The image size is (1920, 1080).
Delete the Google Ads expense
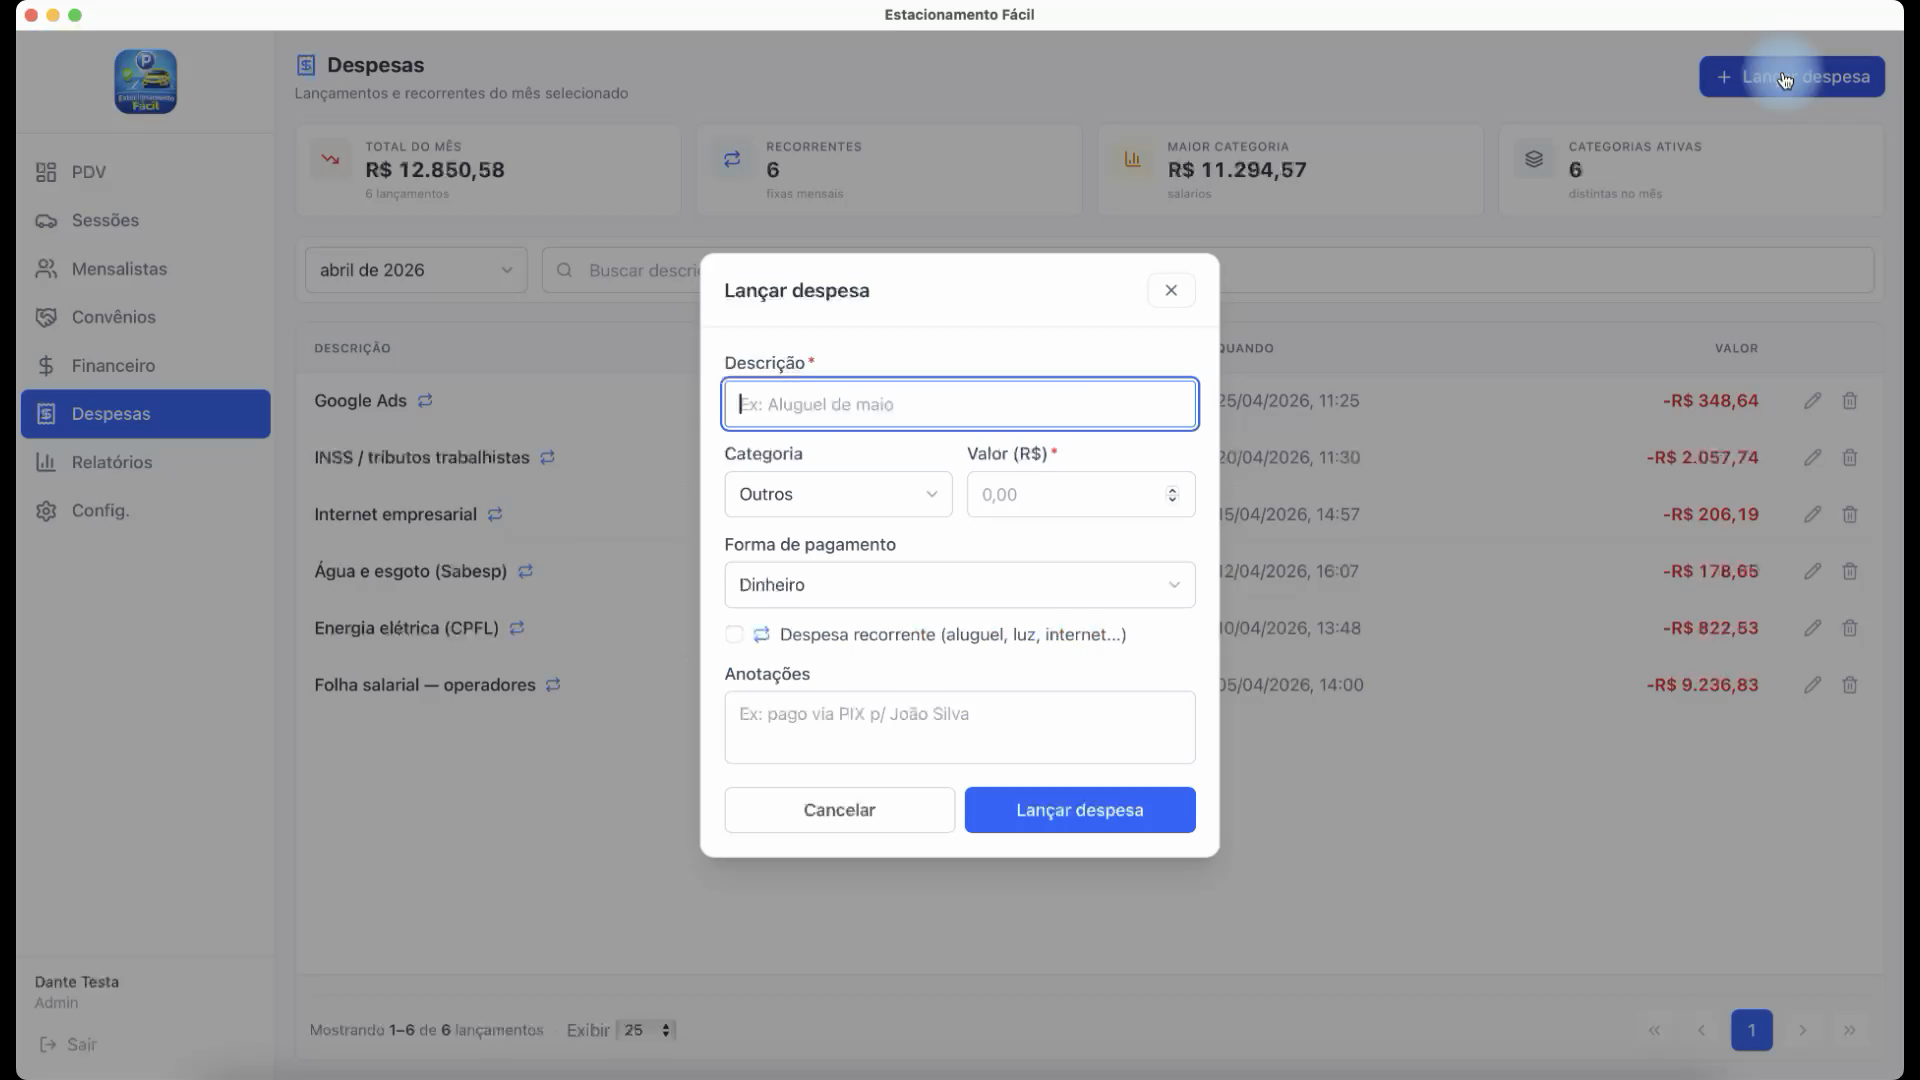coord(1850,401)
